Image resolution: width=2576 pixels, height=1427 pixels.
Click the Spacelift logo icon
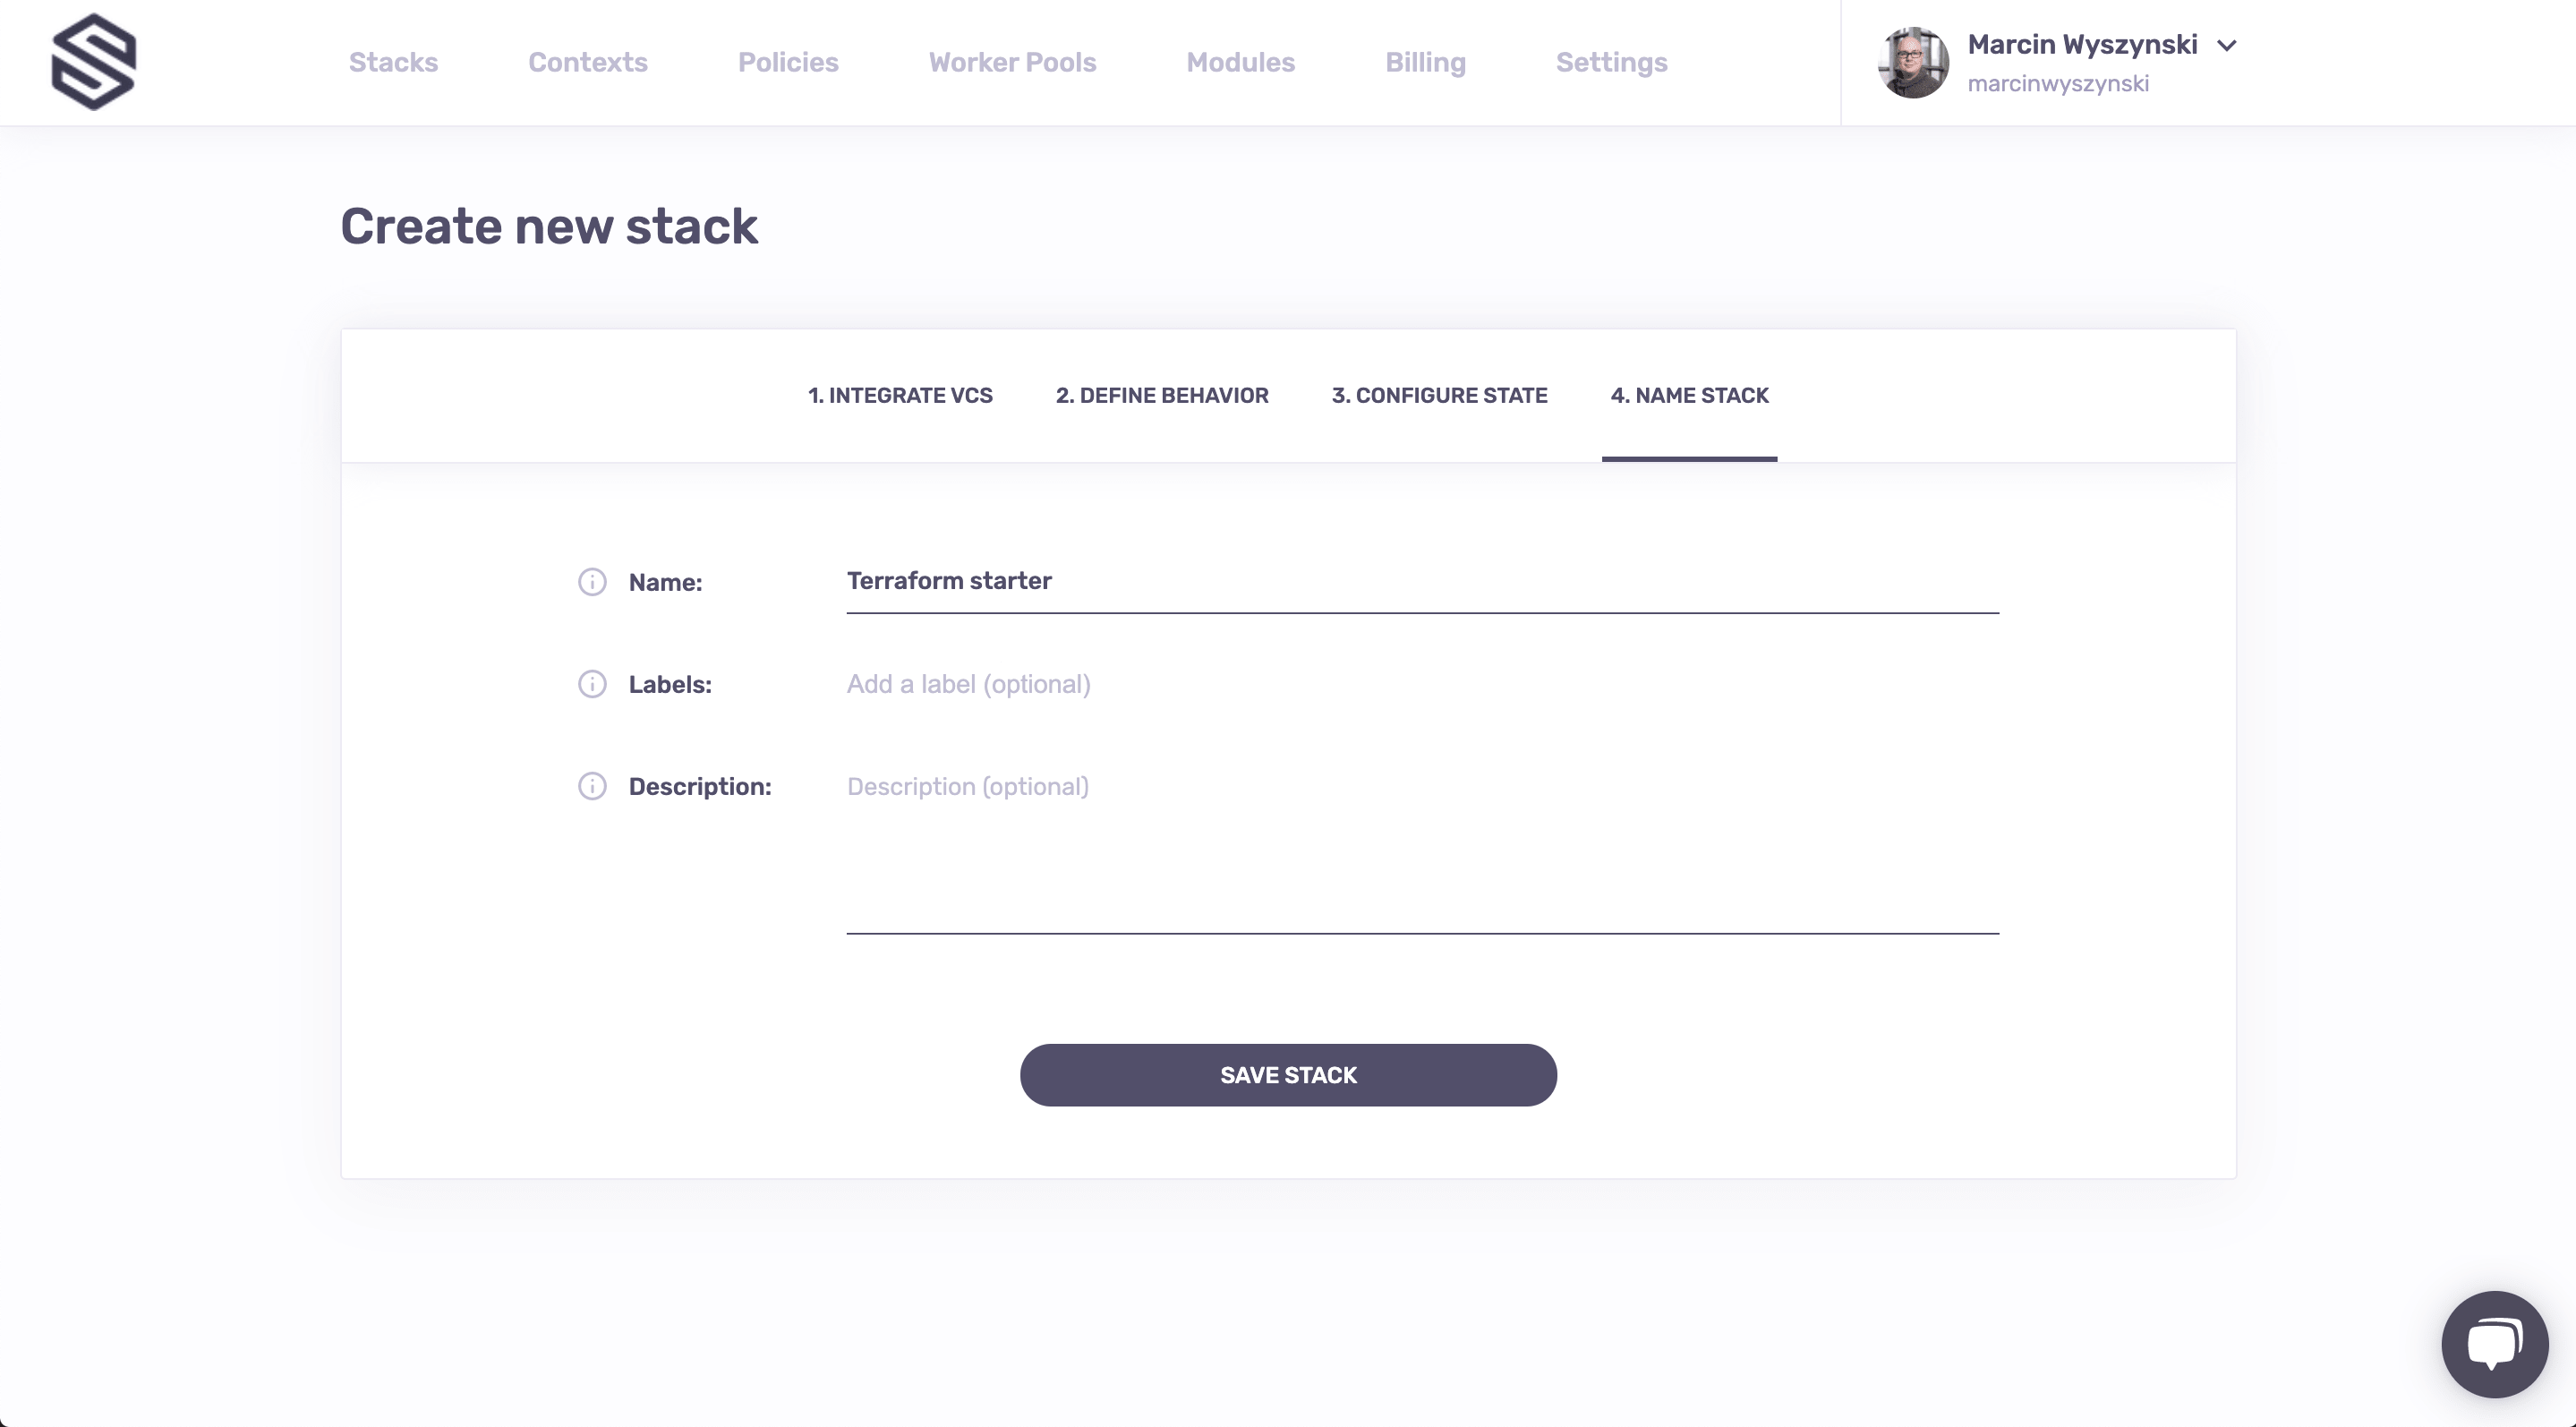click(x=93, y=62)
